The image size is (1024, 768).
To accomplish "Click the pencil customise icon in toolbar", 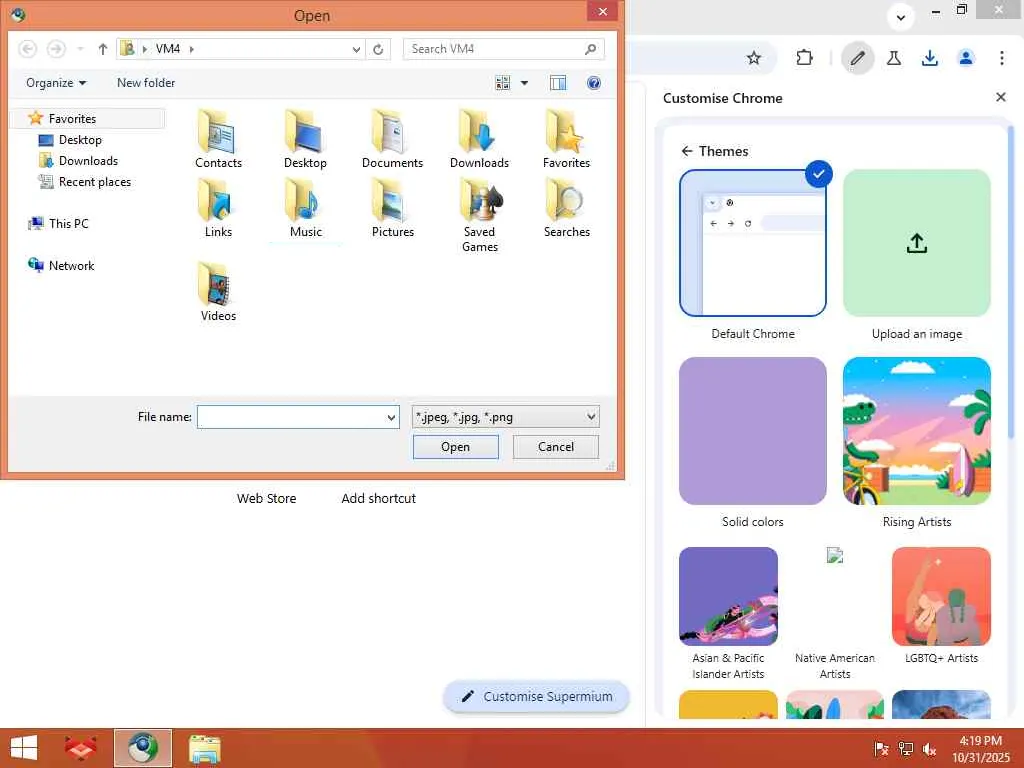I will (857, 58).
